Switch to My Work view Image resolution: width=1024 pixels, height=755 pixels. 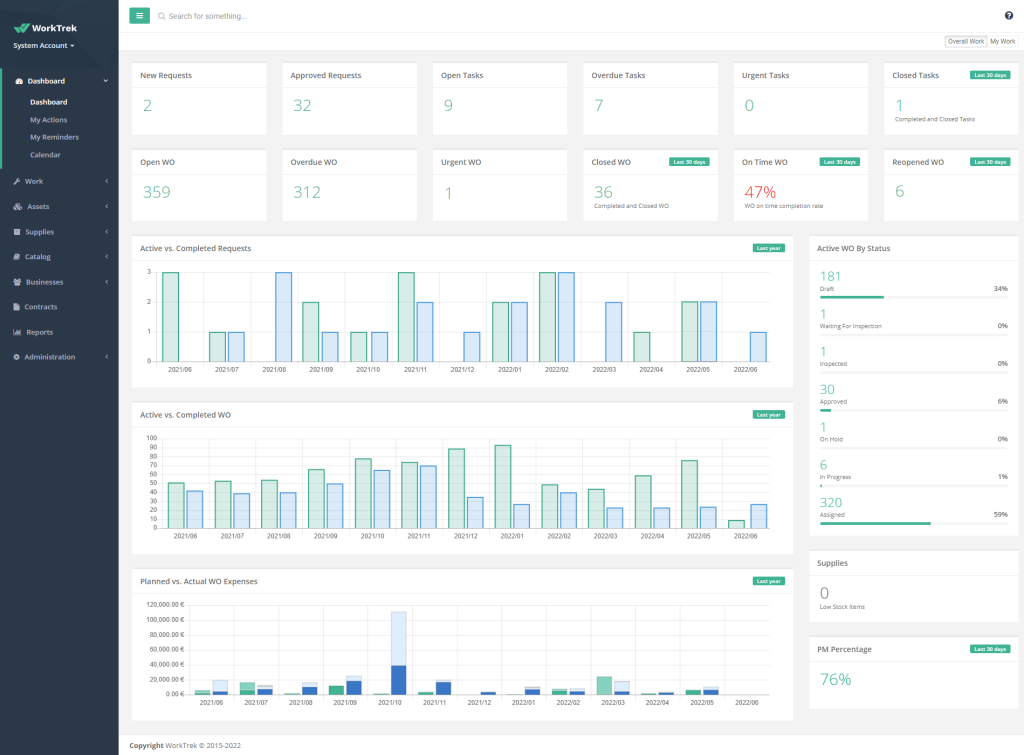coord(1003,40)
